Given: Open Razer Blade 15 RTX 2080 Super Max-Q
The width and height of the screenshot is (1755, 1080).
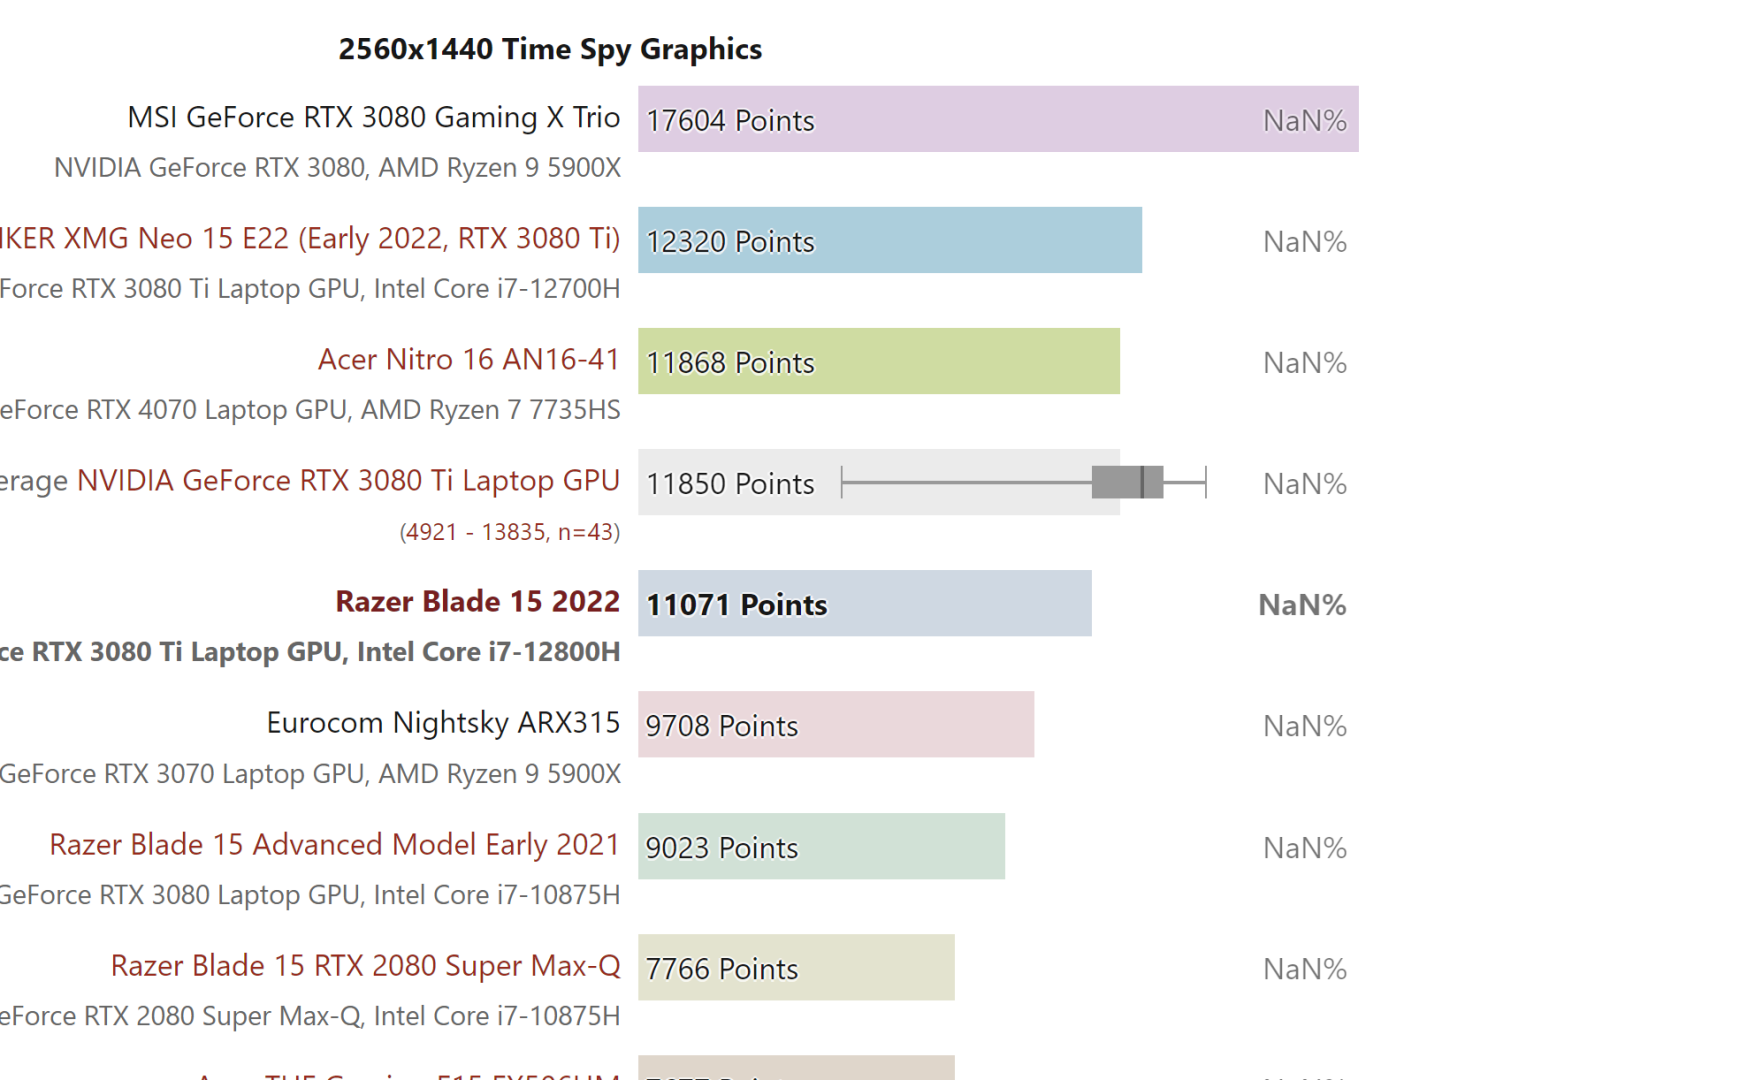Looking at the screenshot, I should [365, 966].
